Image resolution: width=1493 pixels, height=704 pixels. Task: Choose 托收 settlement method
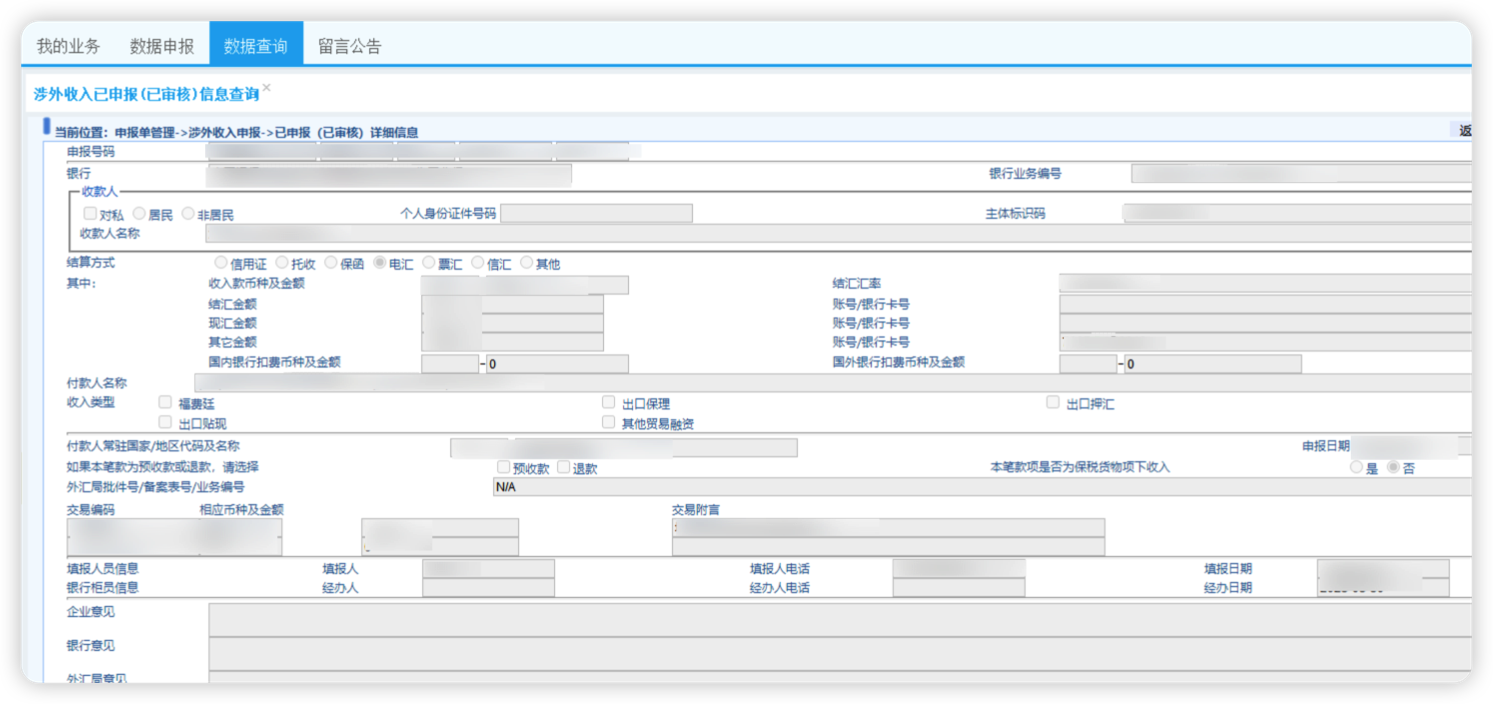[x=282, y=263]
